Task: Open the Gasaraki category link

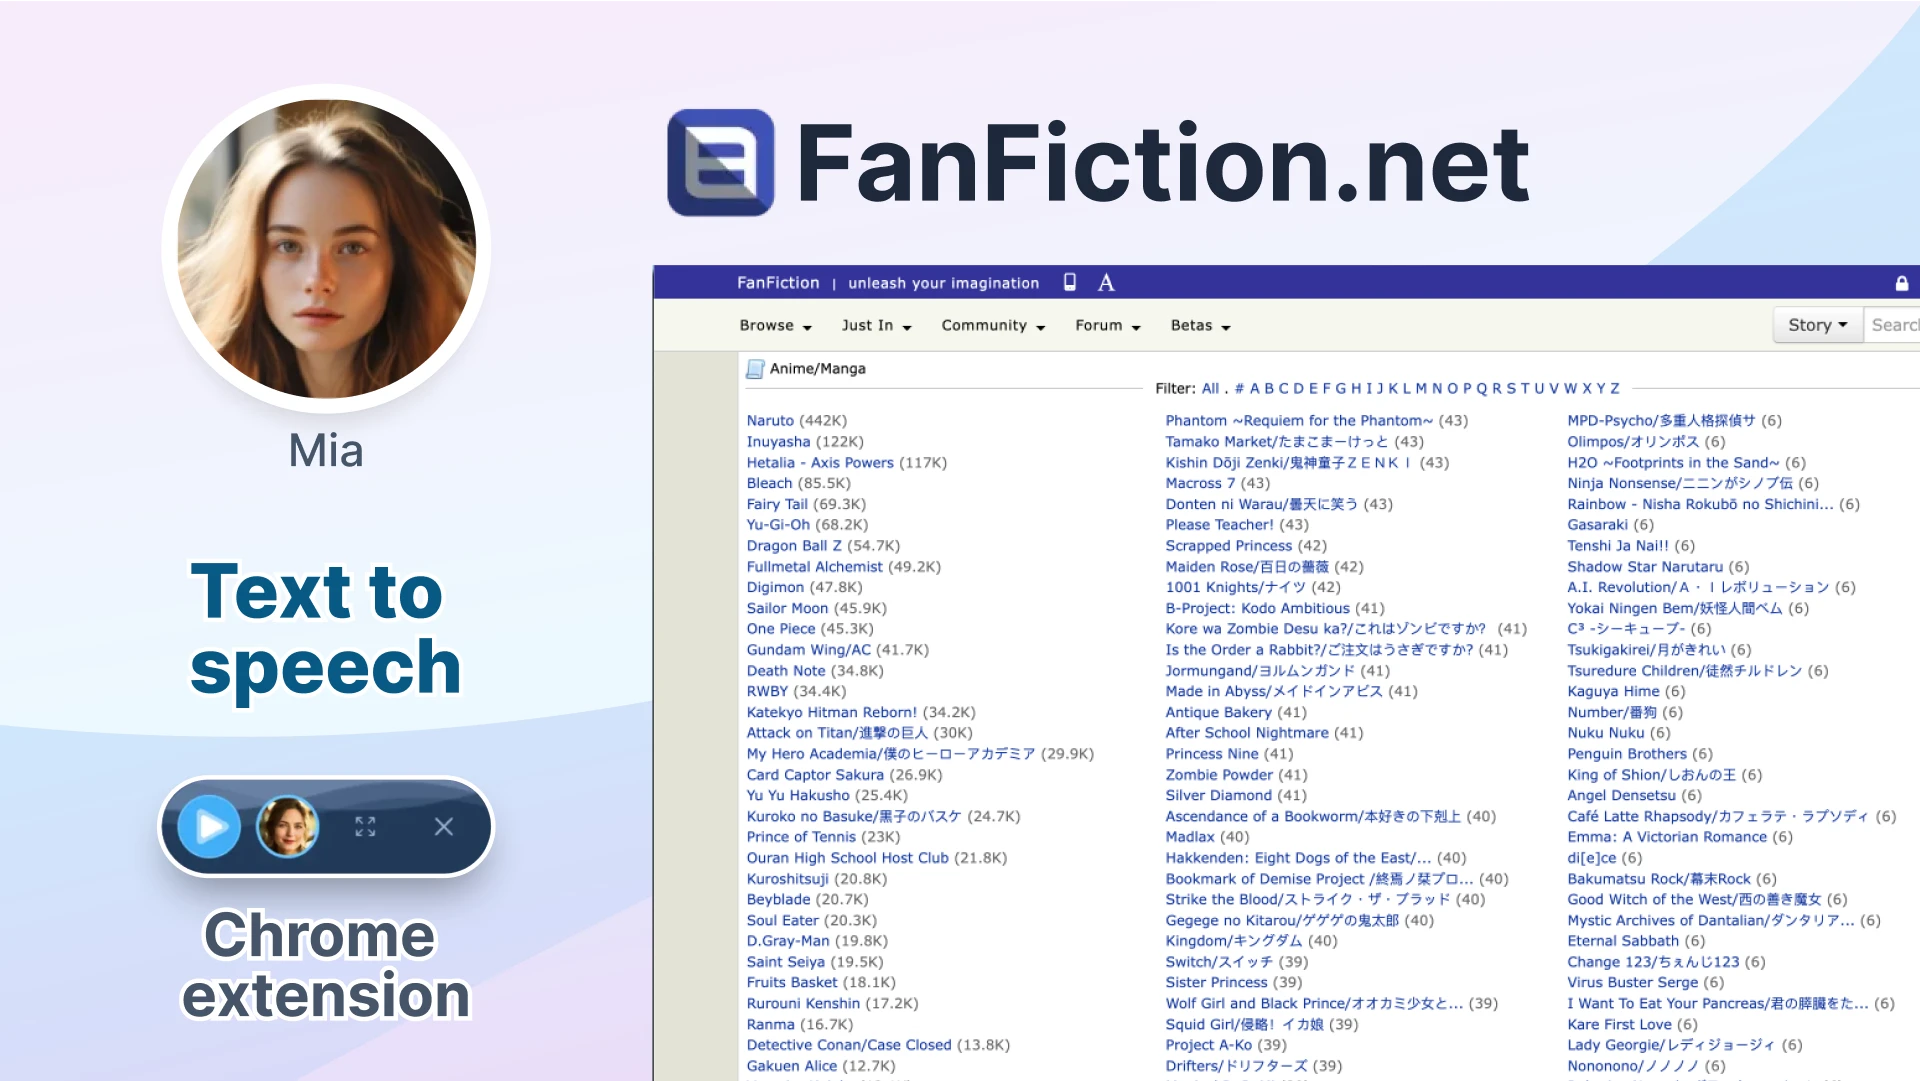Action: (x=1597, y=525)
